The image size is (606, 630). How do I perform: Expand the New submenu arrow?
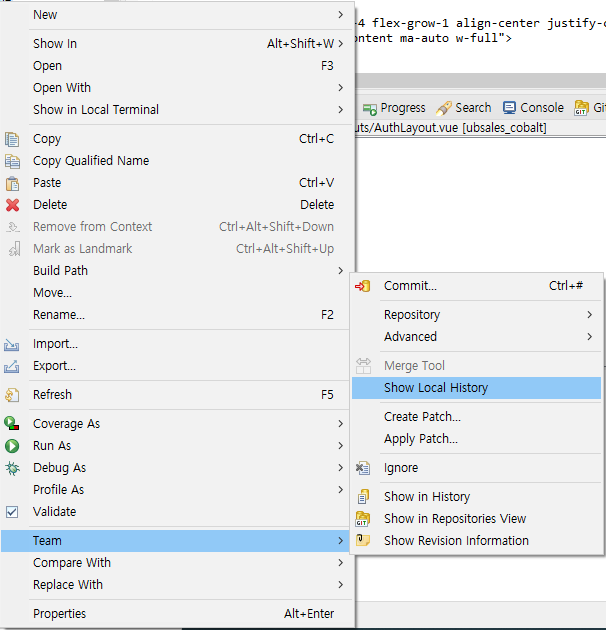(340, 15)
